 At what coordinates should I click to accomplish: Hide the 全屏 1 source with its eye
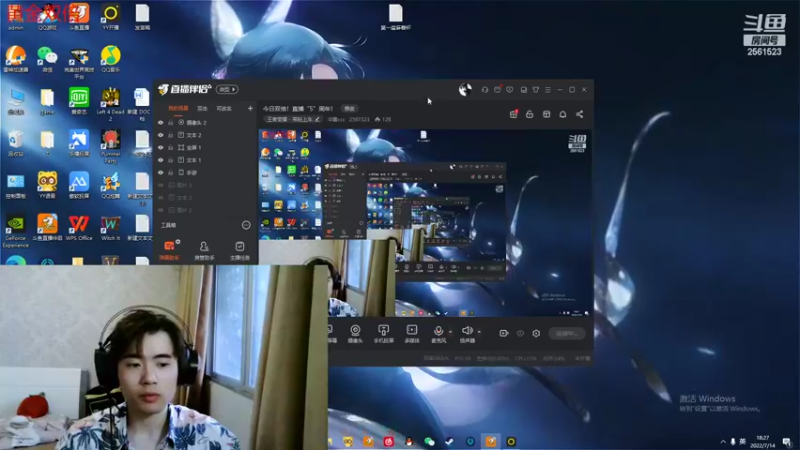[x=161, y=147]
